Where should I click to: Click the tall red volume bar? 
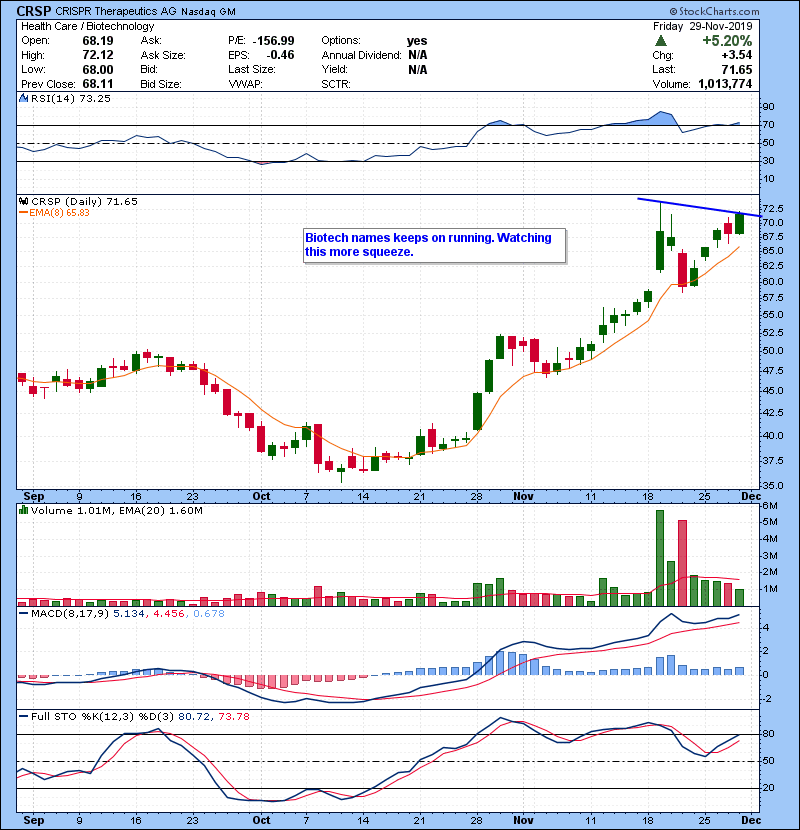[x=682, y=563]
